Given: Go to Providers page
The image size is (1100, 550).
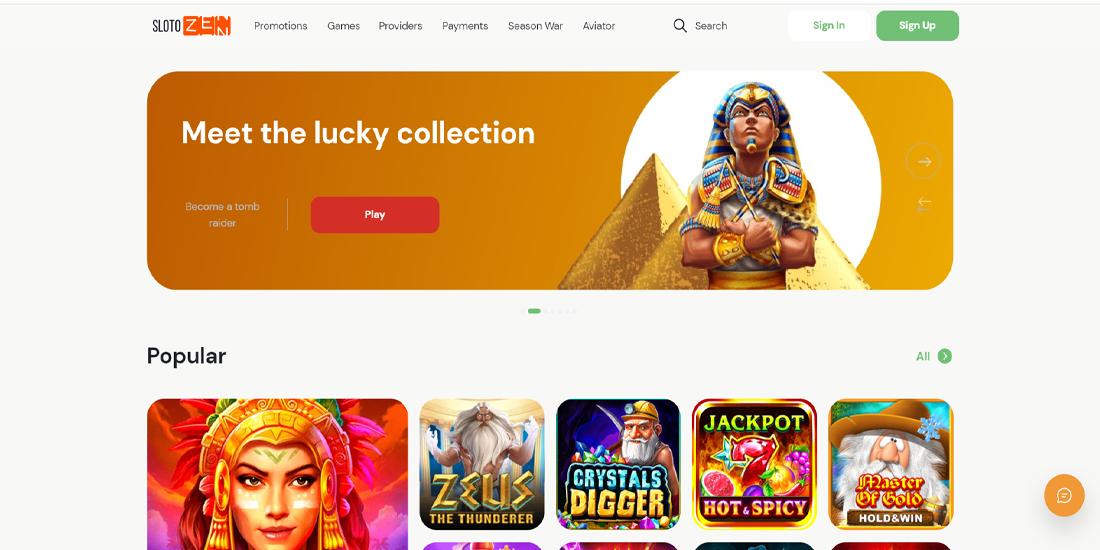Looking at the screenshot, I should point(401,26).
